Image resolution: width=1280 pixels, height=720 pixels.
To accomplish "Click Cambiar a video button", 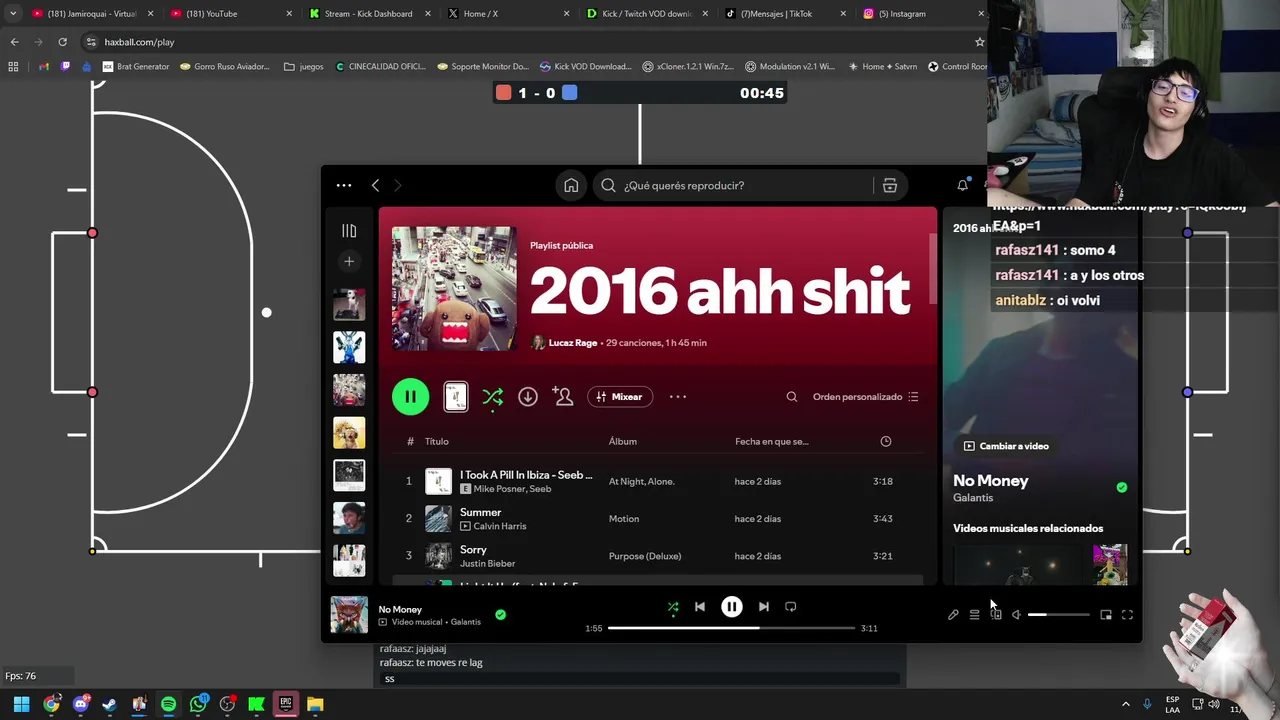I will [1005, 446].
